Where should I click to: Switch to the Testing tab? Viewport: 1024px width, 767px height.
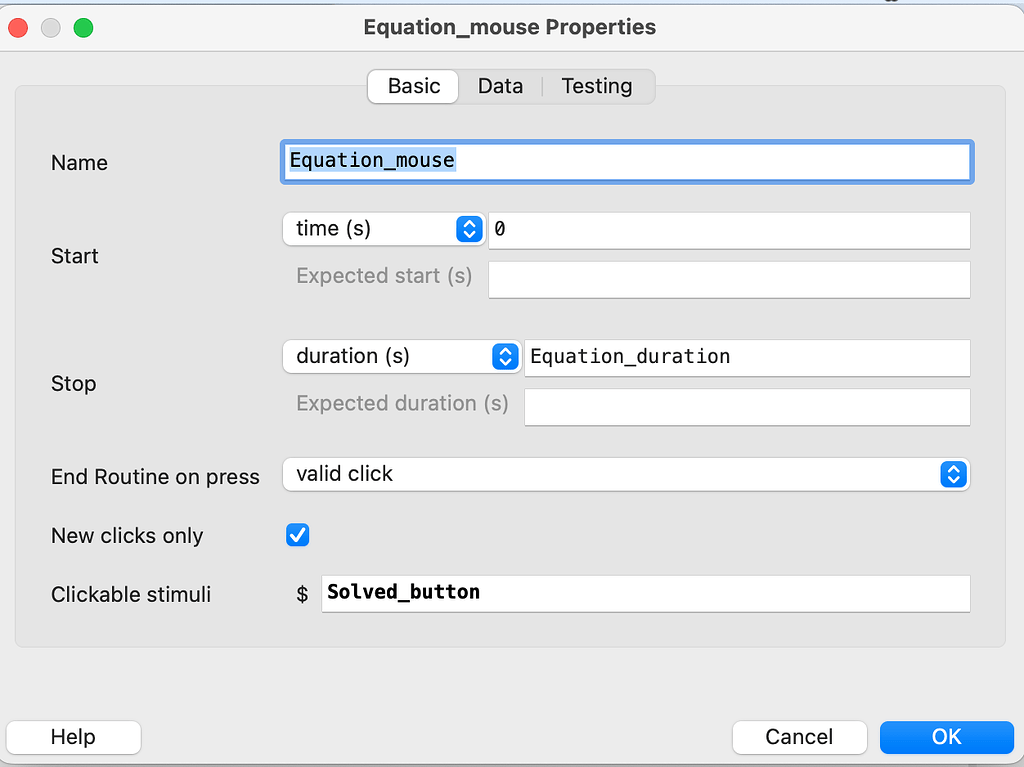596,86
